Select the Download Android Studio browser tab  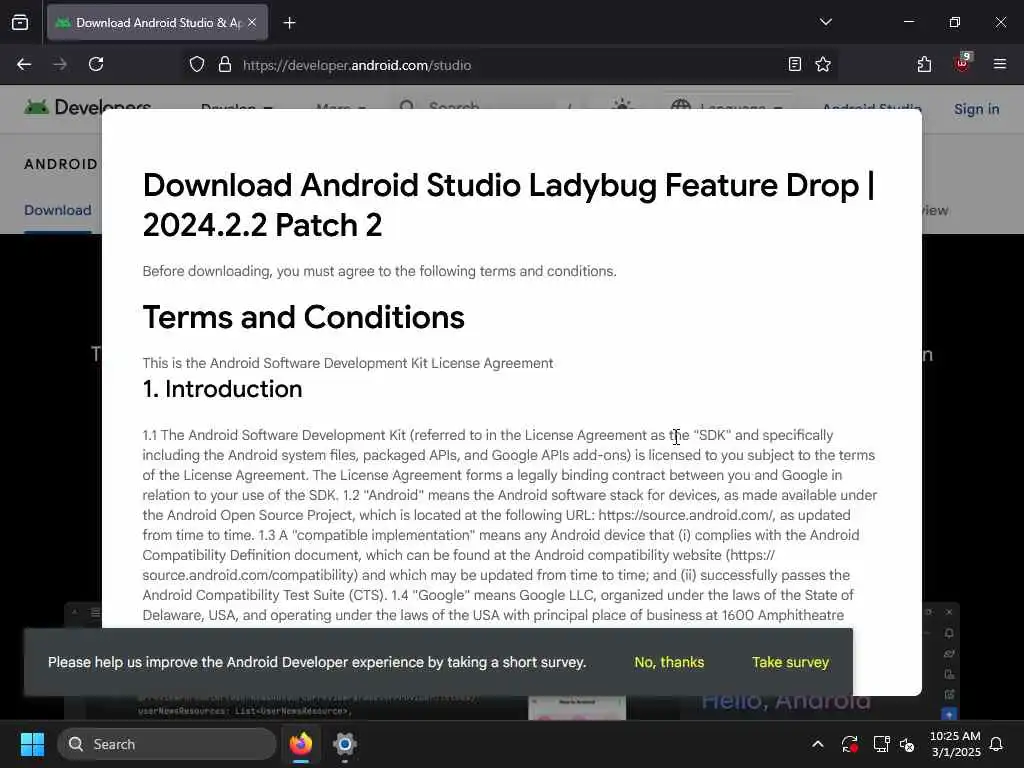(157, 23)
